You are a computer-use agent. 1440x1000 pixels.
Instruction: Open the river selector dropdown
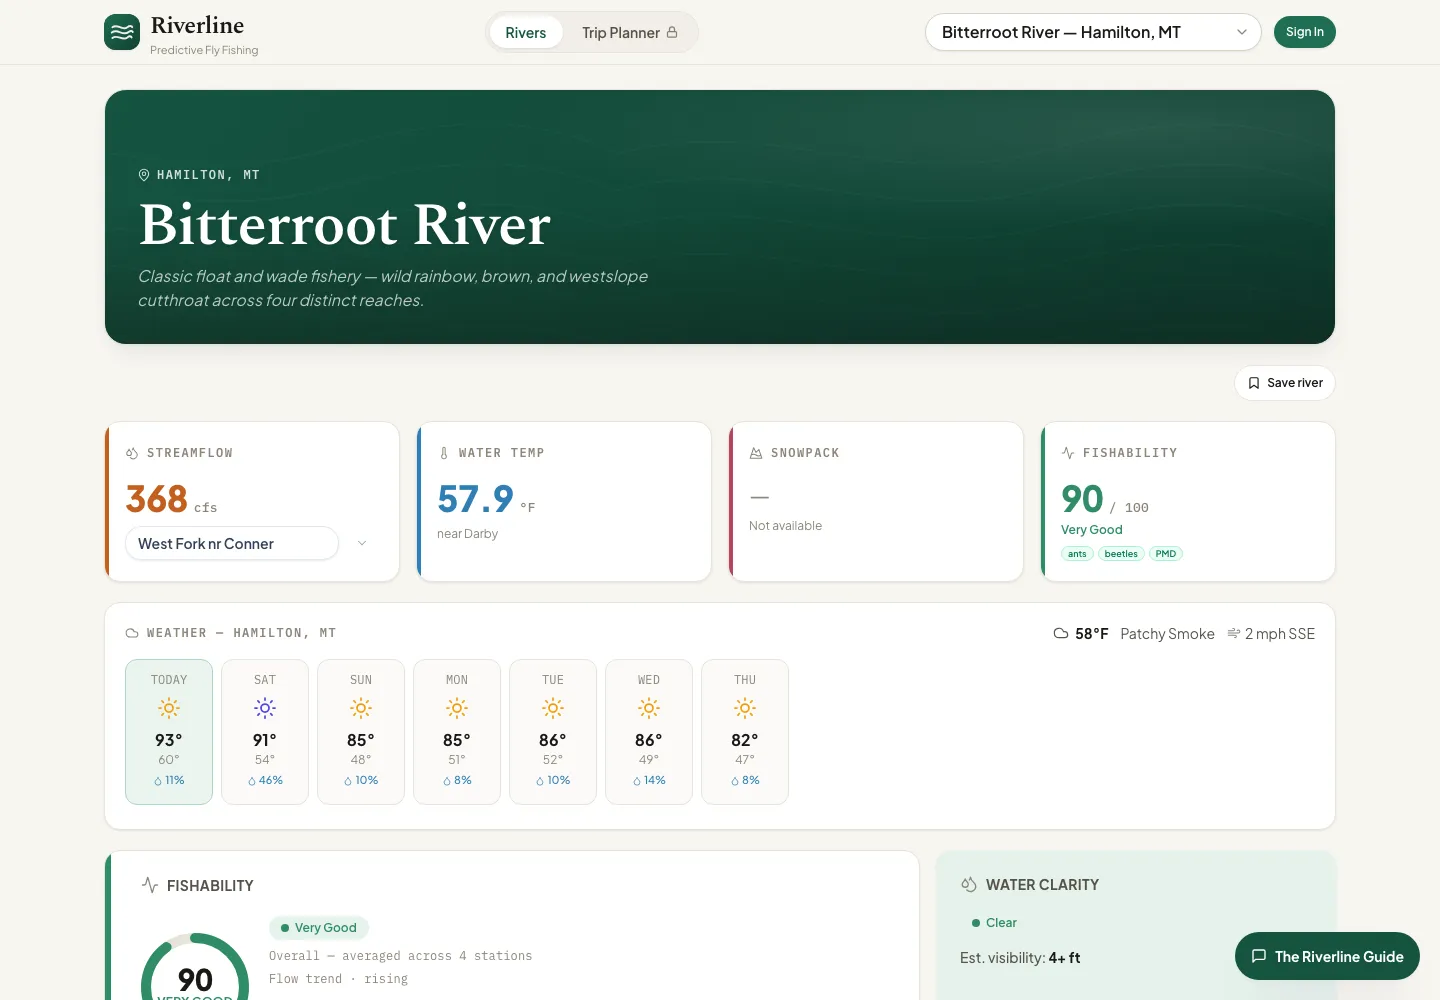point(1093,32)
